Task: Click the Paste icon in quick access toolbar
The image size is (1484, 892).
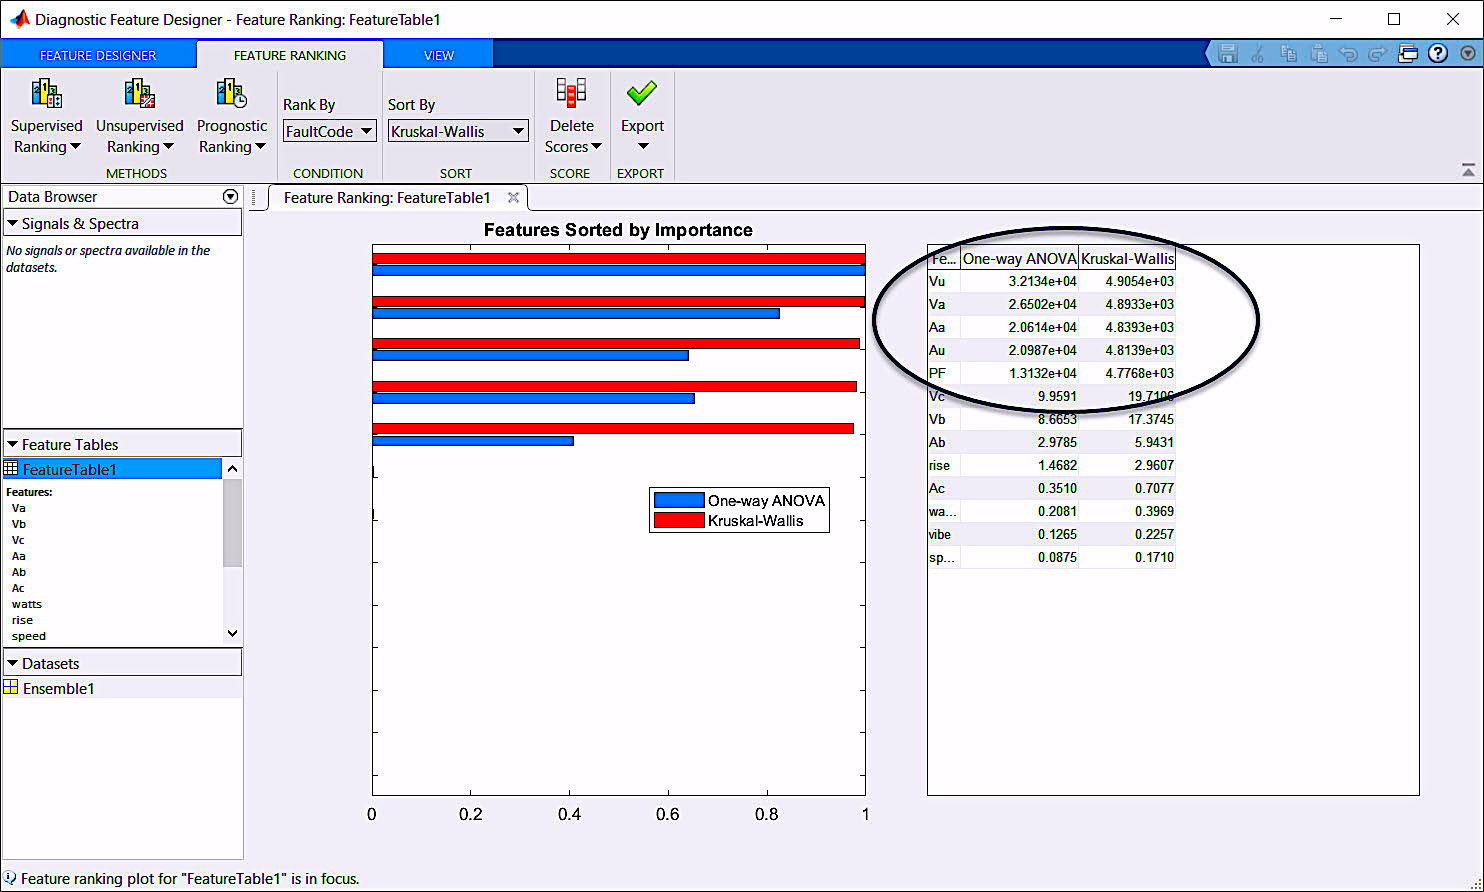Action: 1318,54
